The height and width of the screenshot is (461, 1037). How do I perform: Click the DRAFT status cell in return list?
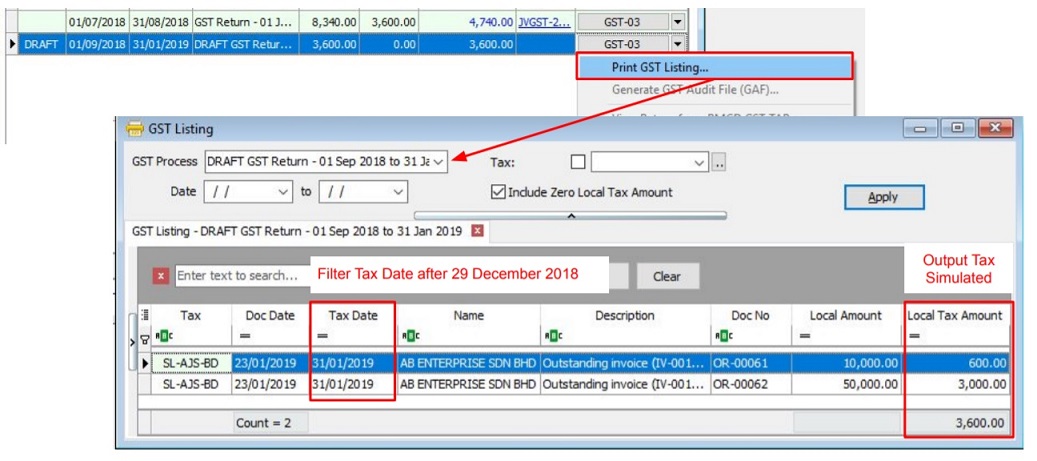click(42, 44)
